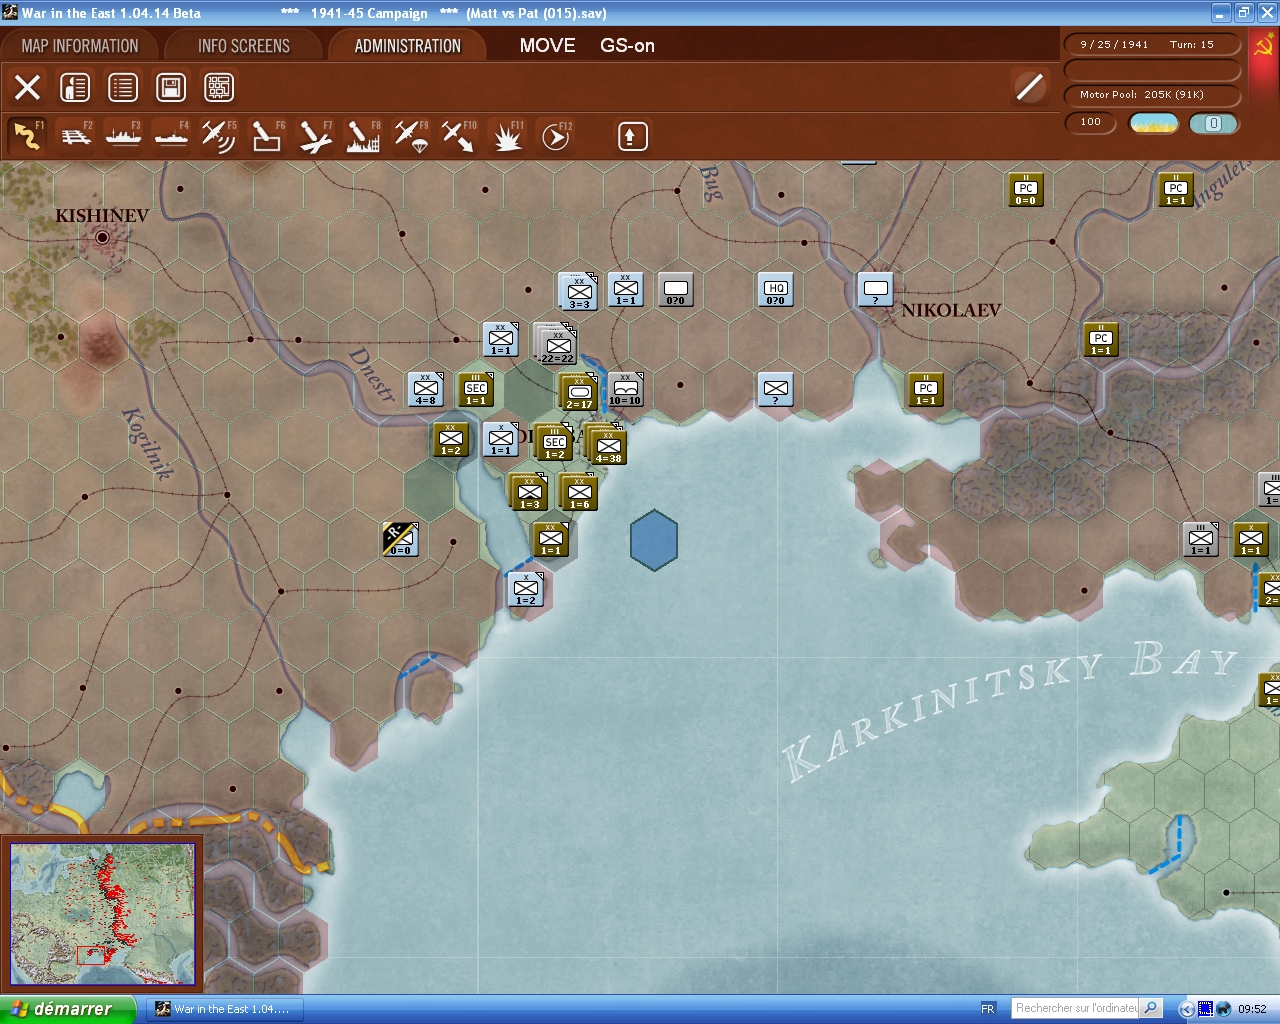The image size is (1280, 1024).
Task: Click the upward arrow toolbar button
Action: (632, 136)
